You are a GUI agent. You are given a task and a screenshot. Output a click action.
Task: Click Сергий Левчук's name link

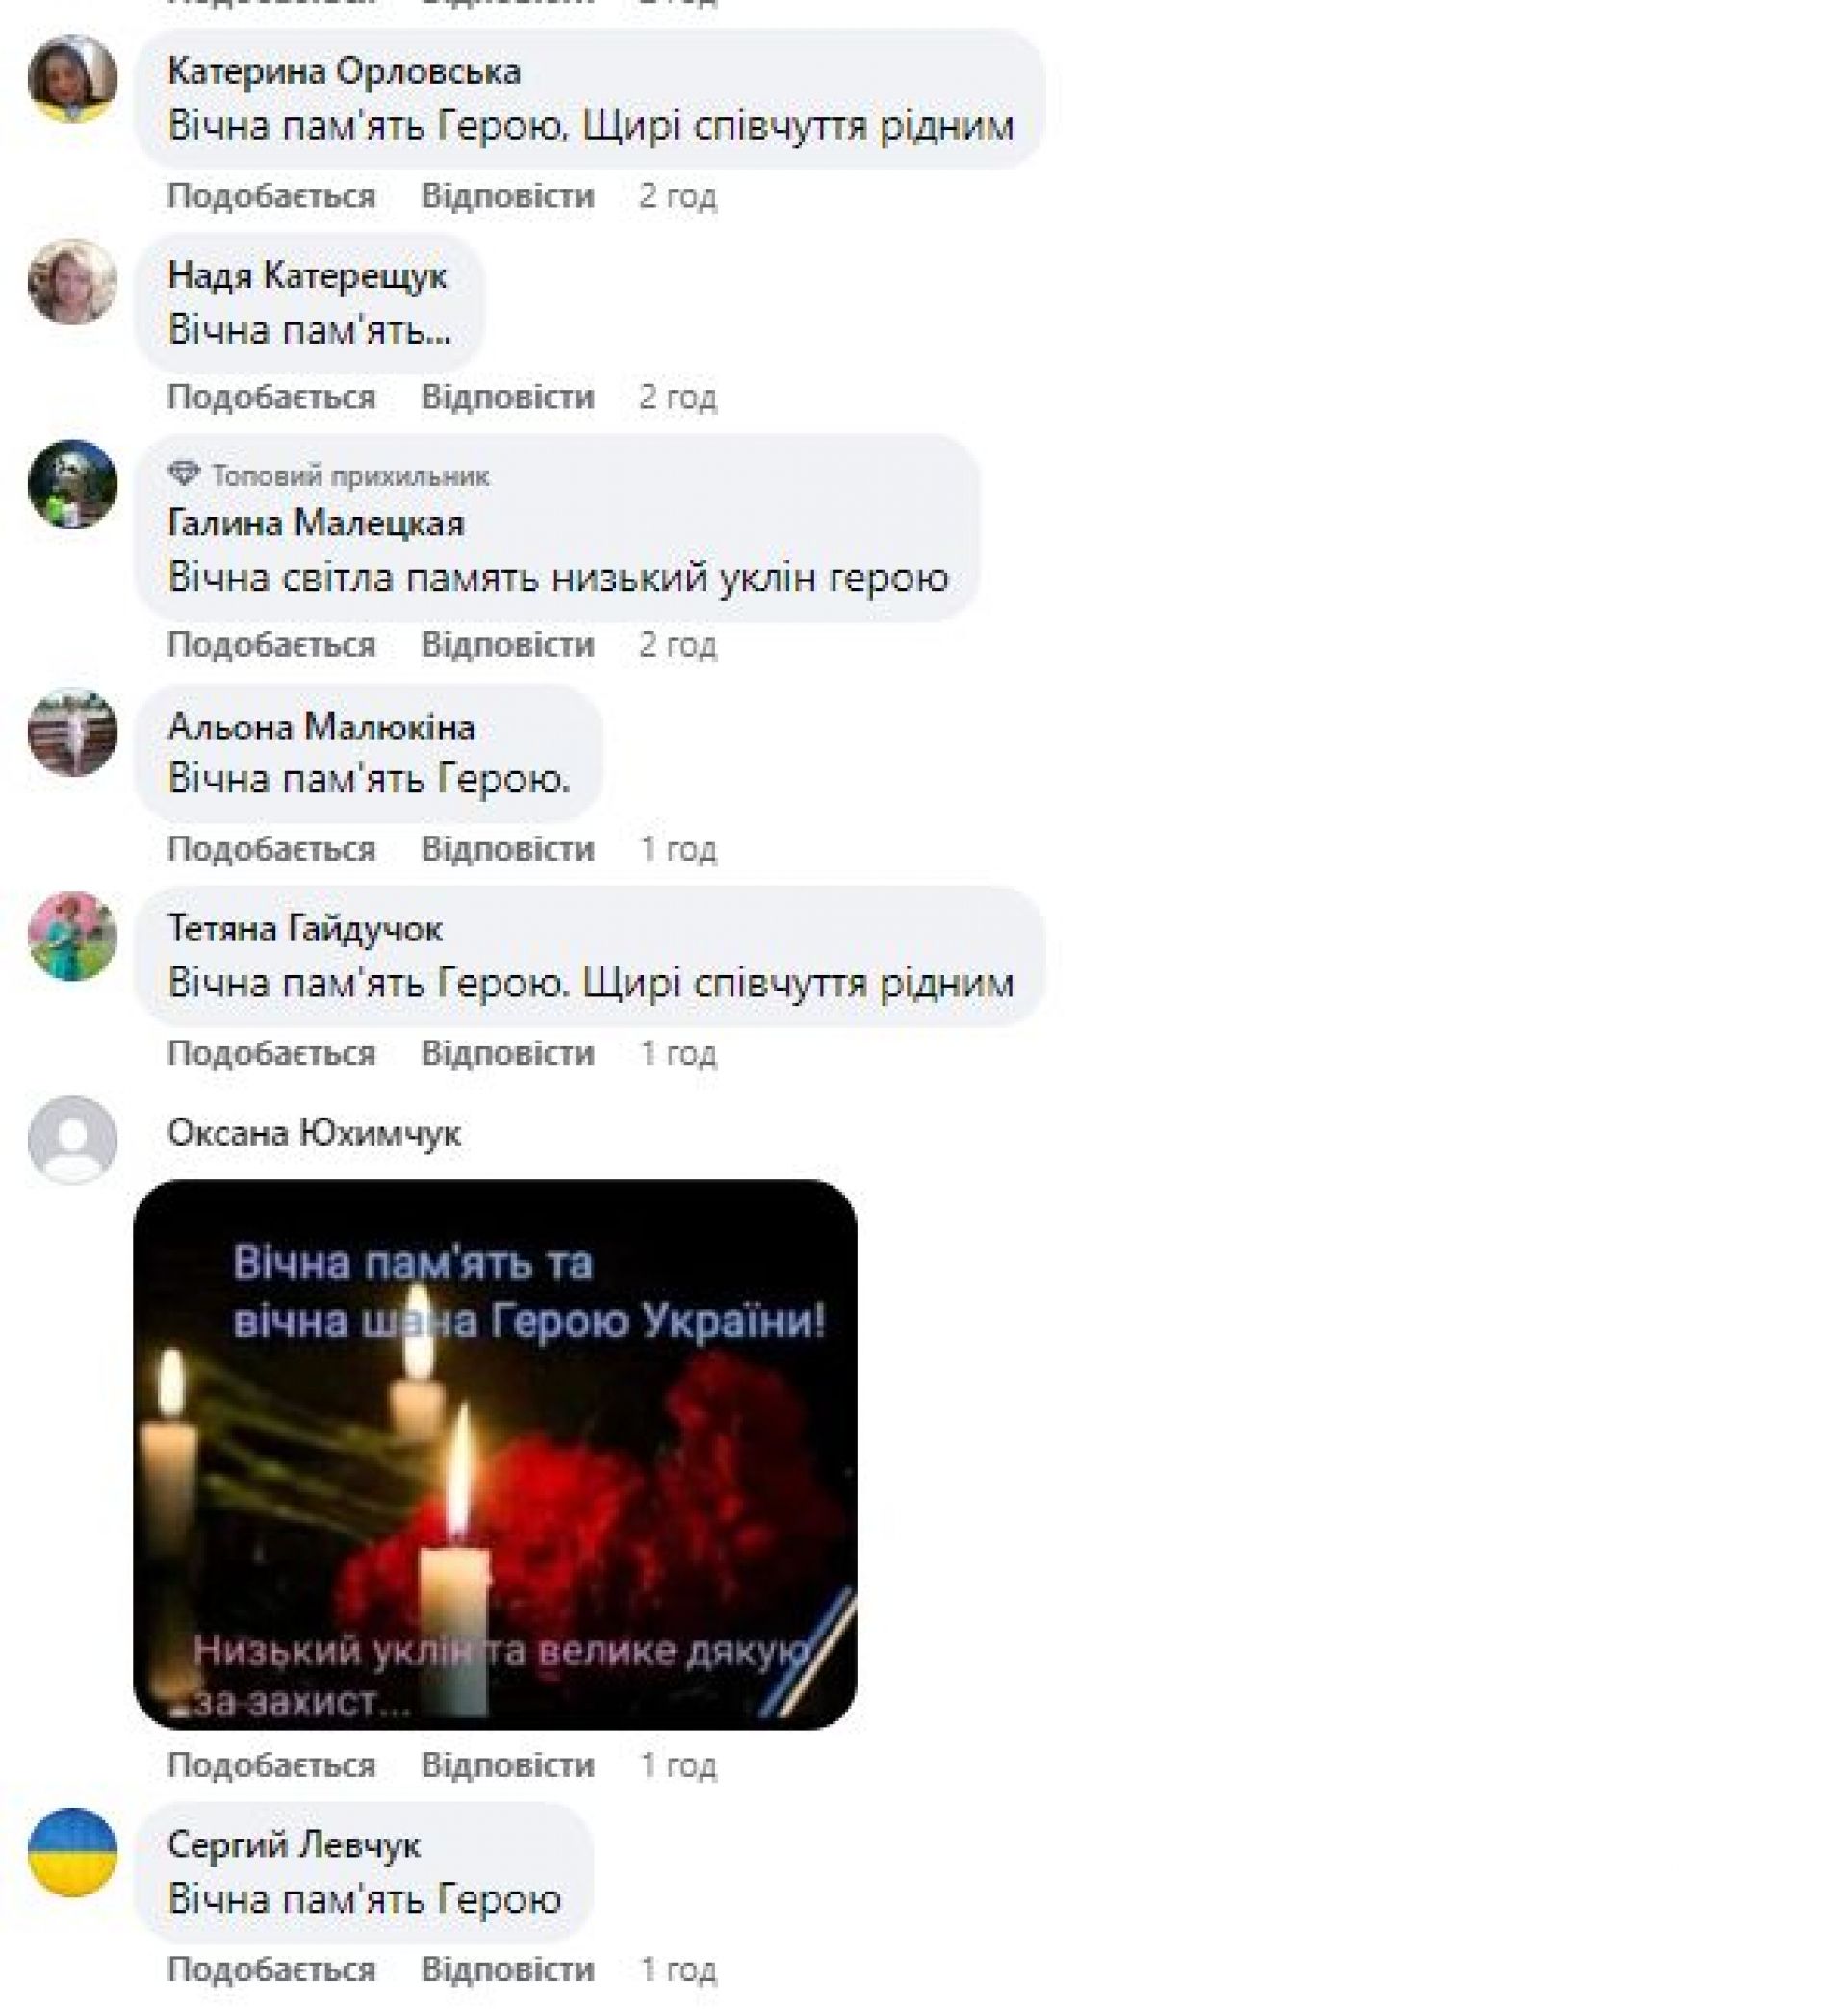point(294,1844)
